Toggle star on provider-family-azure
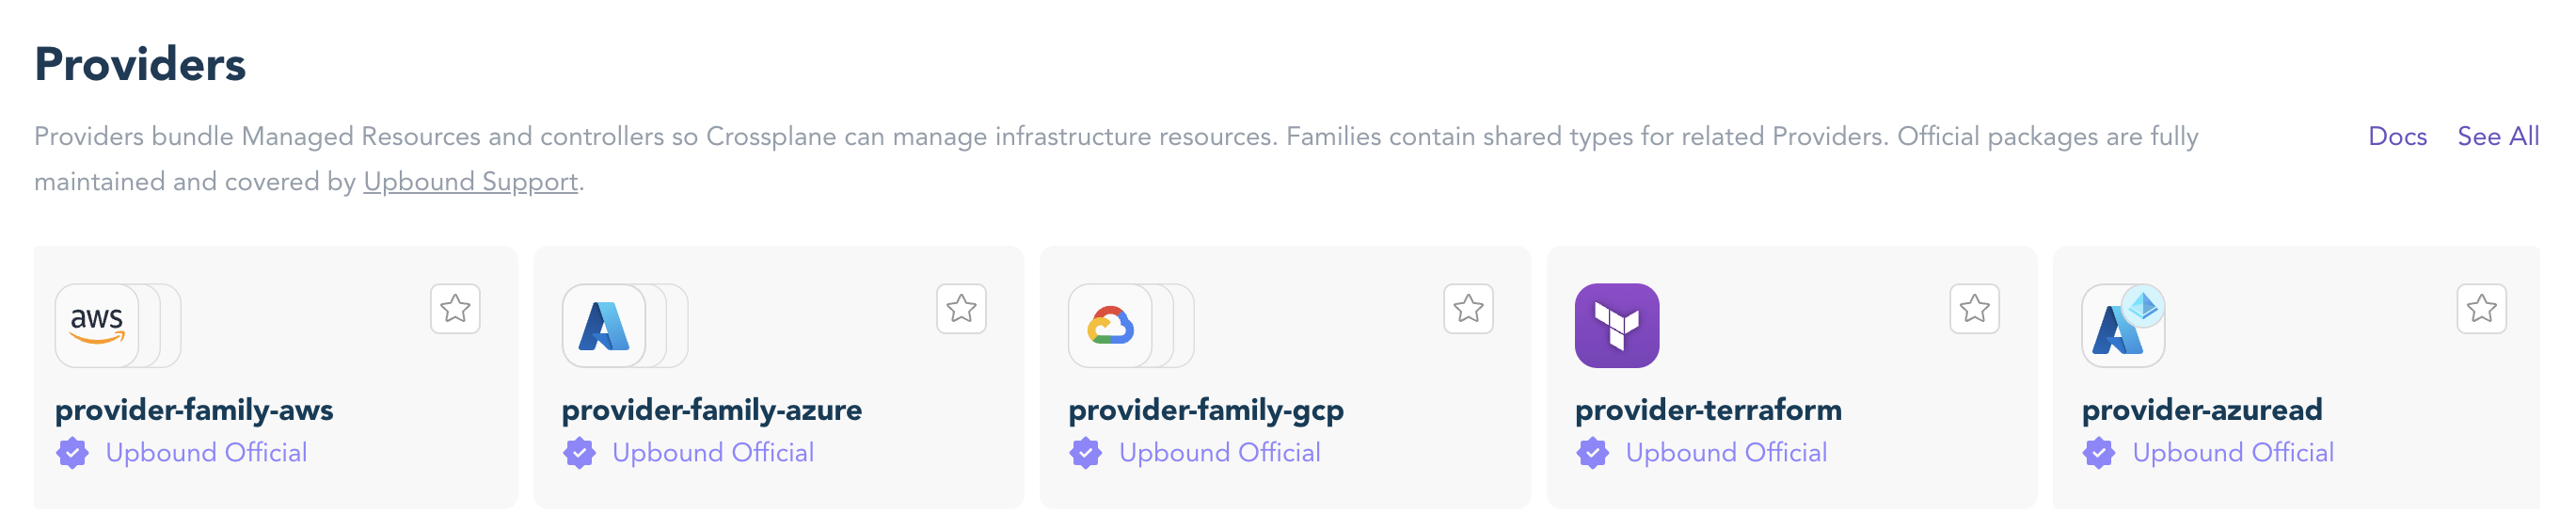 pyautogui.click(x=962, y=309)
